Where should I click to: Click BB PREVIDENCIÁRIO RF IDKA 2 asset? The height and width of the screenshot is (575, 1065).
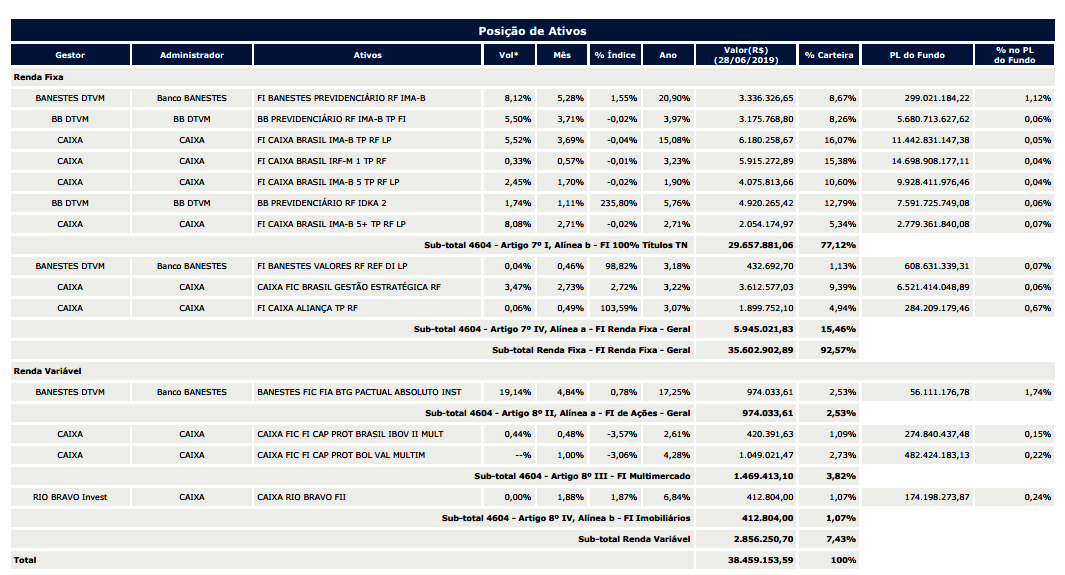point(331,203)
